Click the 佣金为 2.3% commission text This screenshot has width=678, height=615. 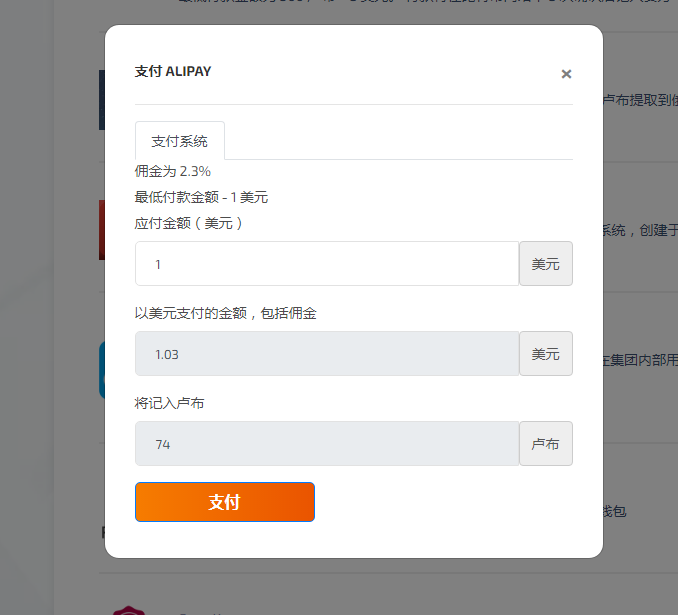(173, 172)
